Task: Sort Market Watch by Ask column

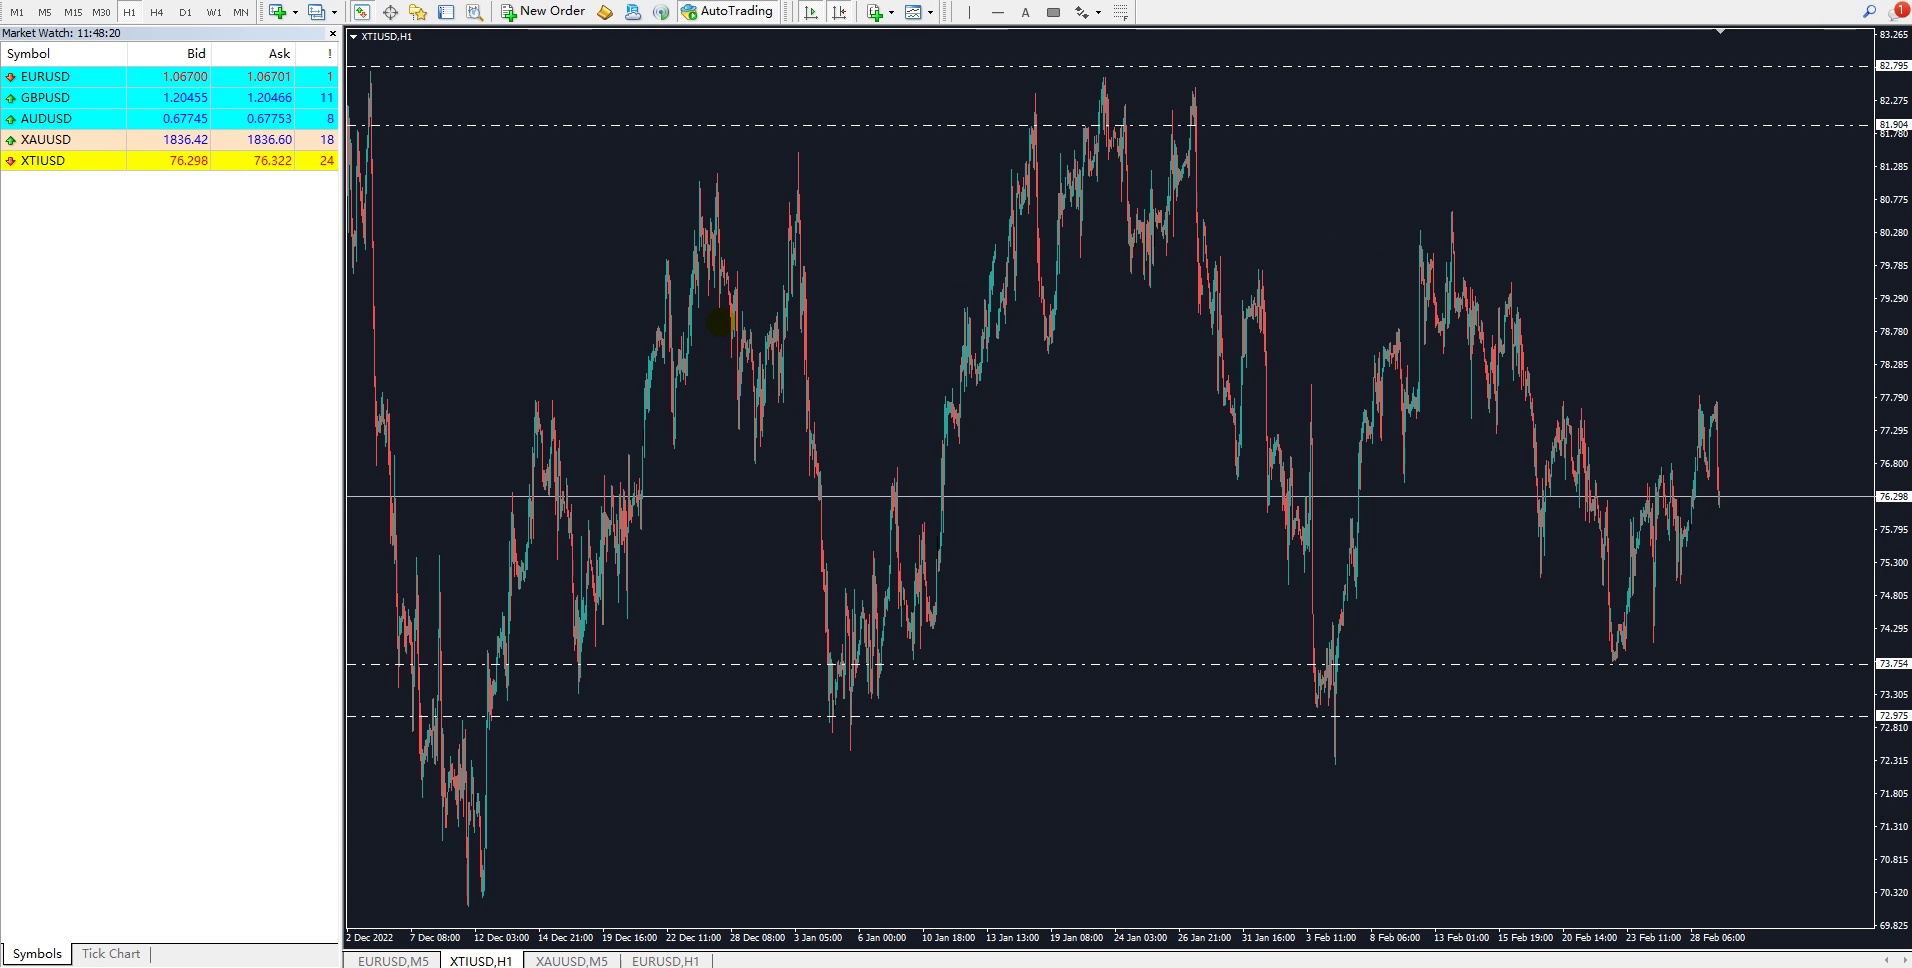Action: (x=253, y=54)
